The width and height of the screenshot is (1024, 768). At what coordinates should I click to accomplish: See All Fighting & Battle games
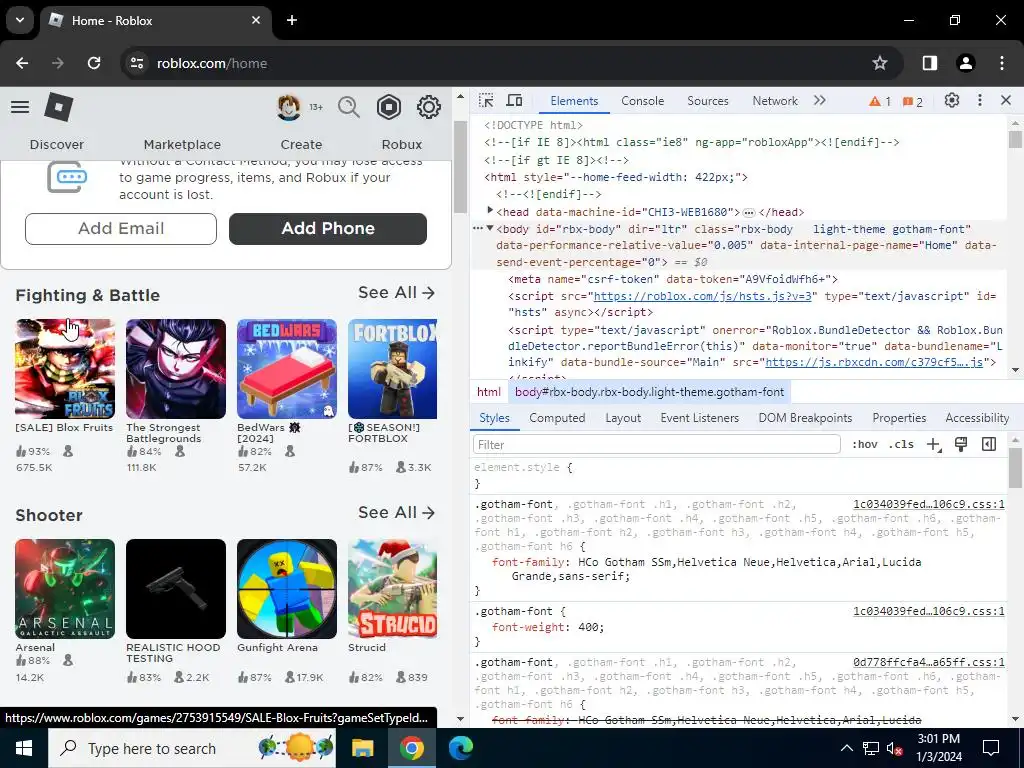(x=396, y=293)
